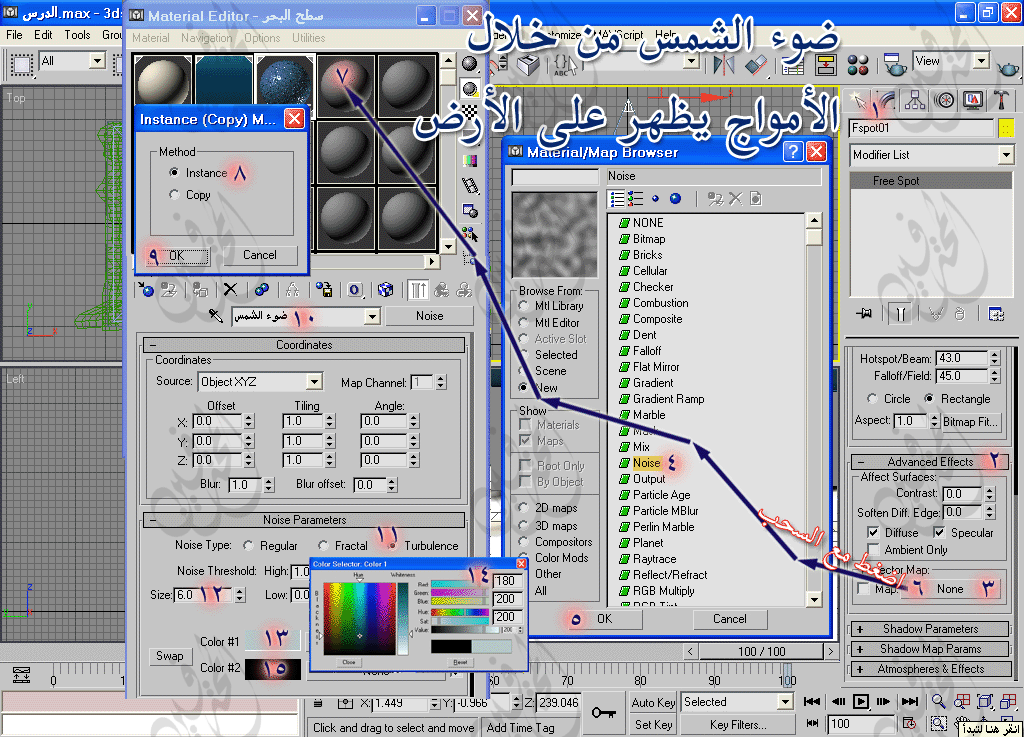
Task: Open Navigation menu in Material Editor
Action: (206, 38)
